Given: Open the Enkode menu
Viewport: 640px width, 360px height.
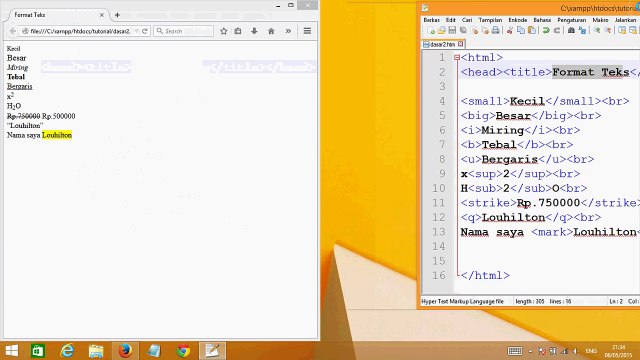Looking at the screenshot, I should [x=517, y=20].
